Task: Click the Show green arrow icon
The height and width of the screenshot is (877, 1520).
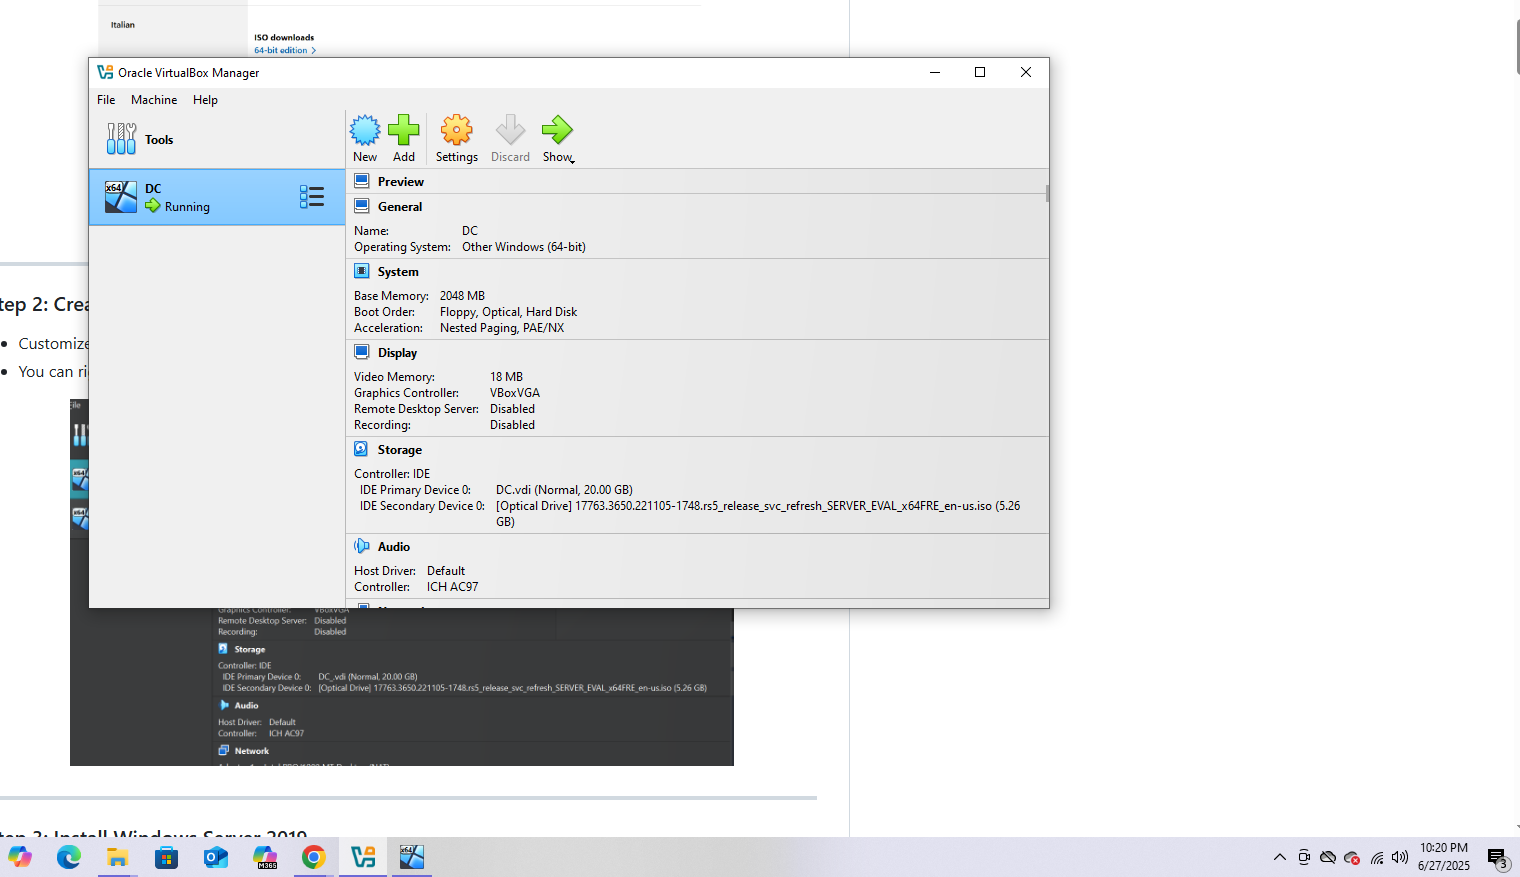Action: tap(557, 130)
